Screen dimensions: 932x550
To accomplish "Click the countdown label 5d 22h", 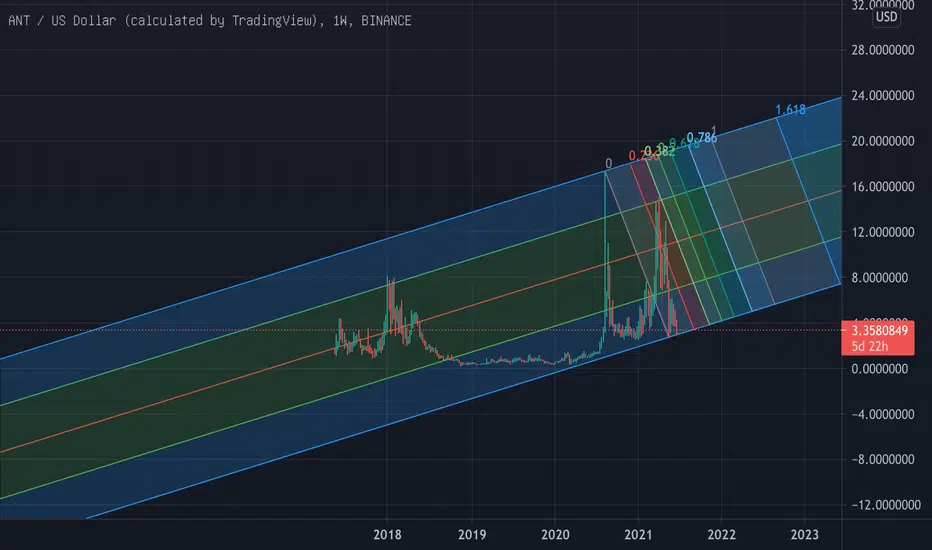I will coord(869,346).
